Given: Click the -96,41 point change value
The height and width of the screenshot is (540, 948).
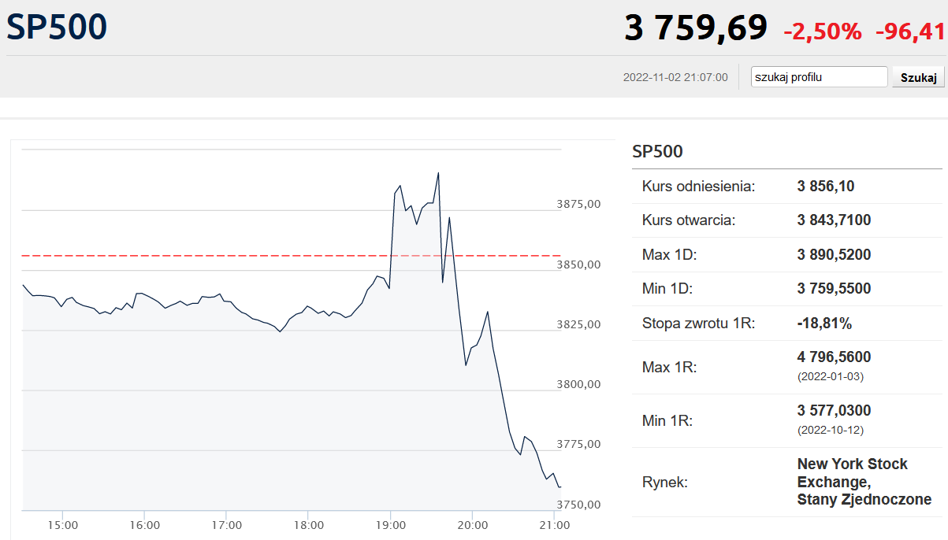Looking at the screenshot, I should tap(910, 31).
